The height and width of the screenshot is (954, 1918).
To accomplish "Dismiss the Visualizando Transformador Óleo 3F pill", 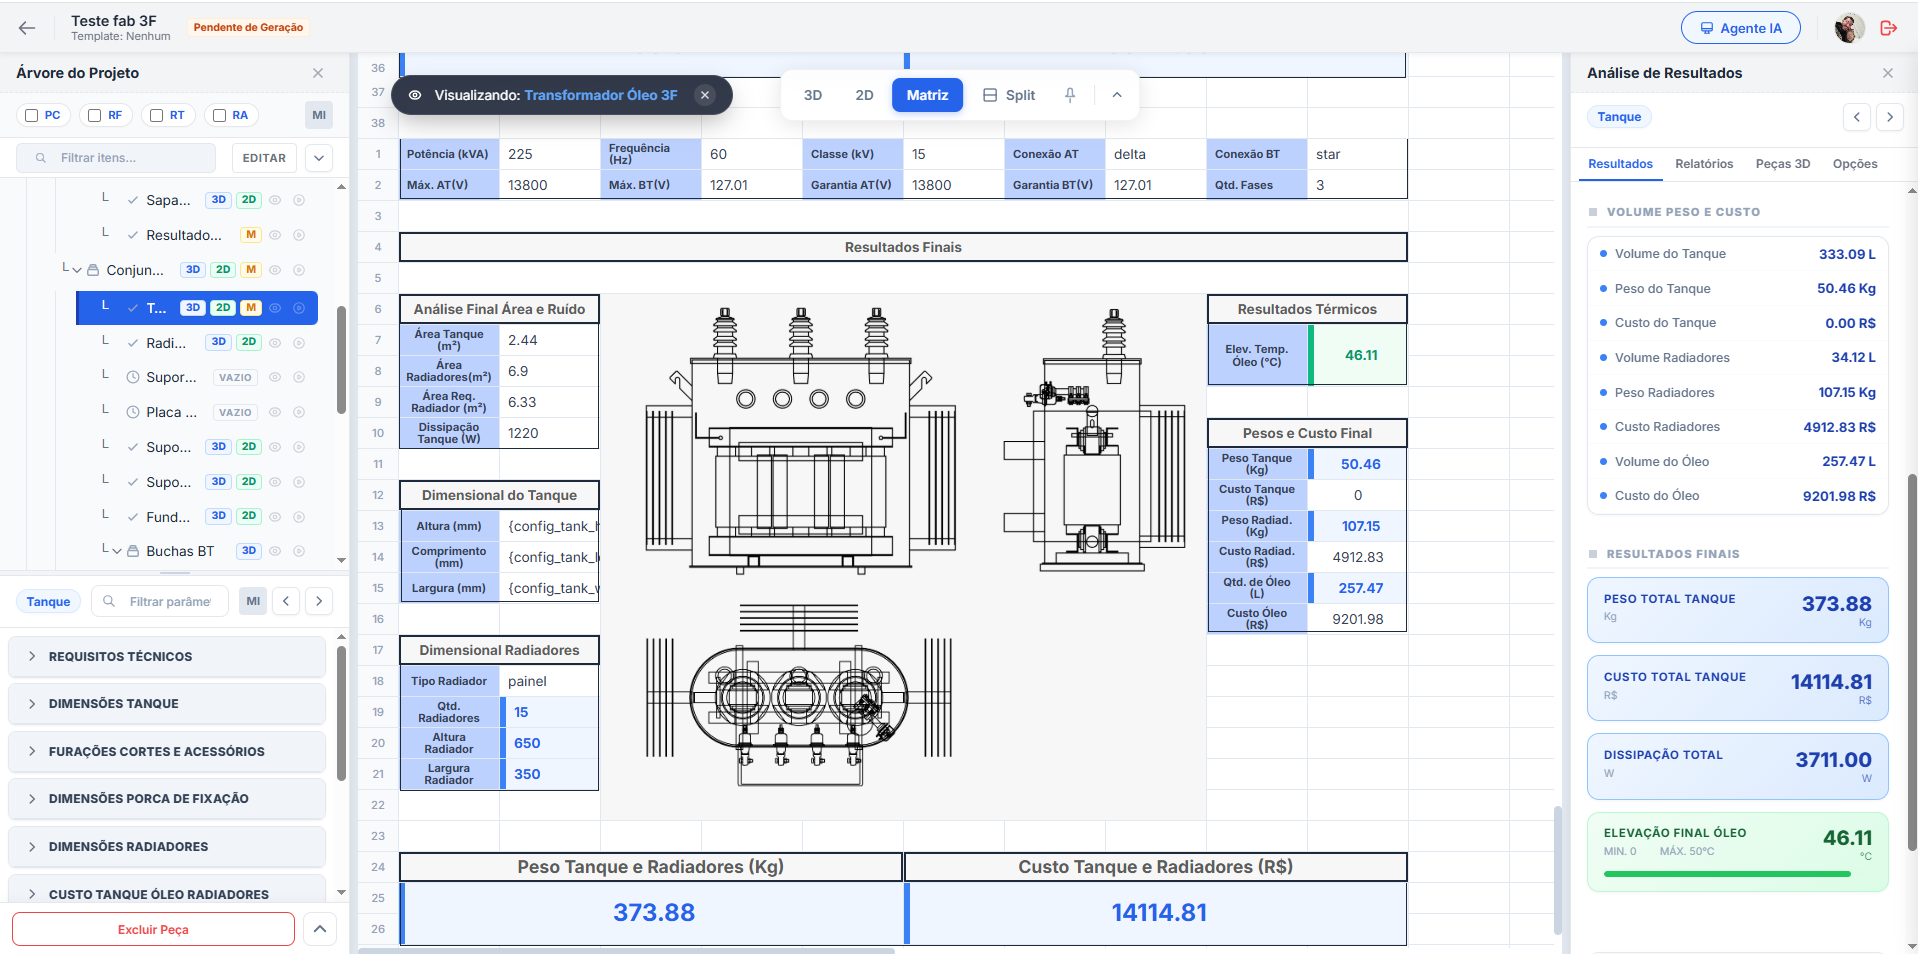I will pyautogui.click(x=705, y=95).
